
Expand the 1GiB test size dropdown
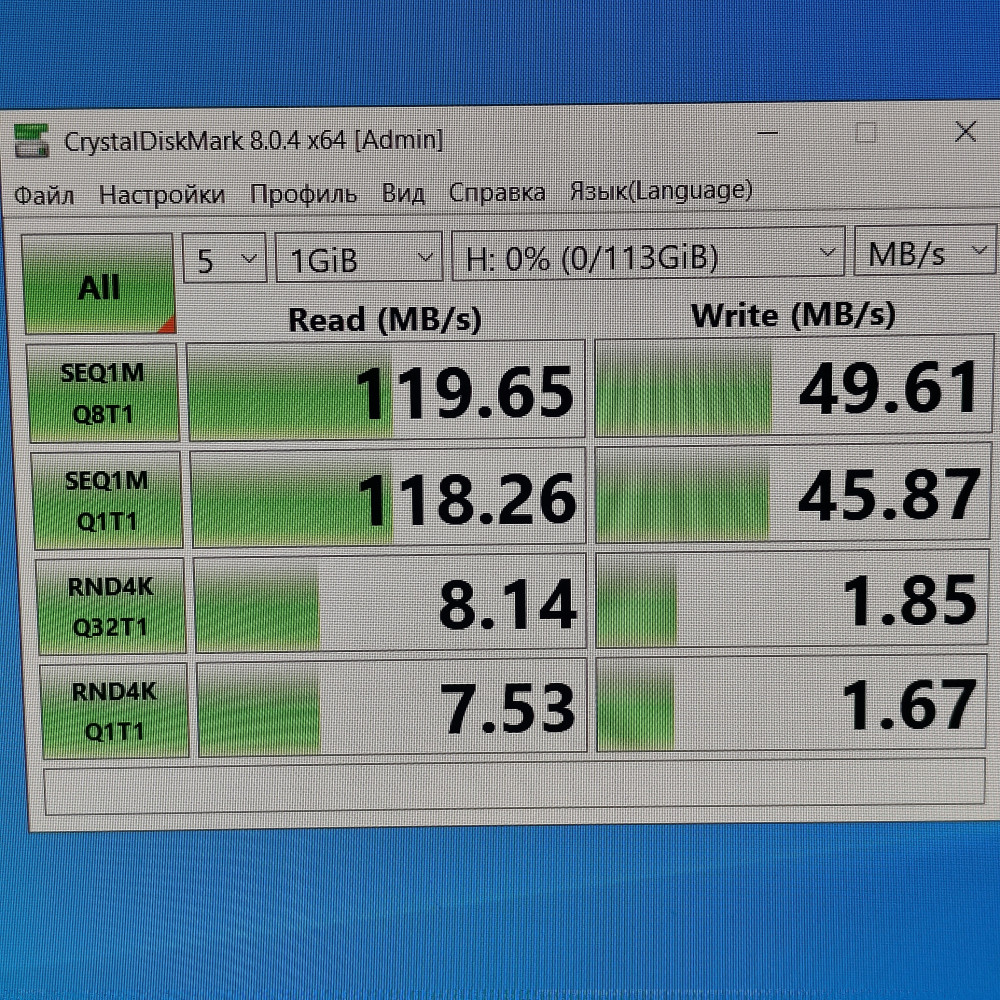tap(358, 256)
